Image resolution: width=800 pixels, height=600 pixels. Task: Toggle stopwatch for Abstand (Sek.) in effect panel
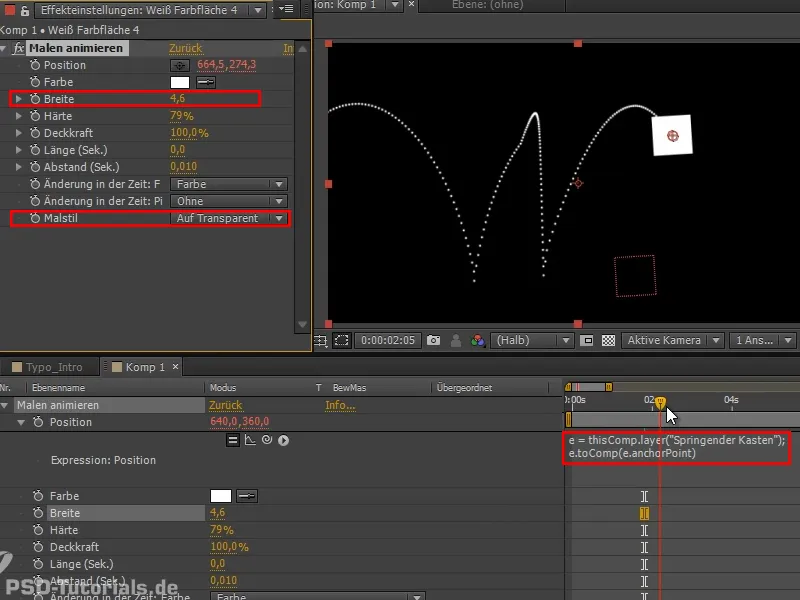point(35,167)
